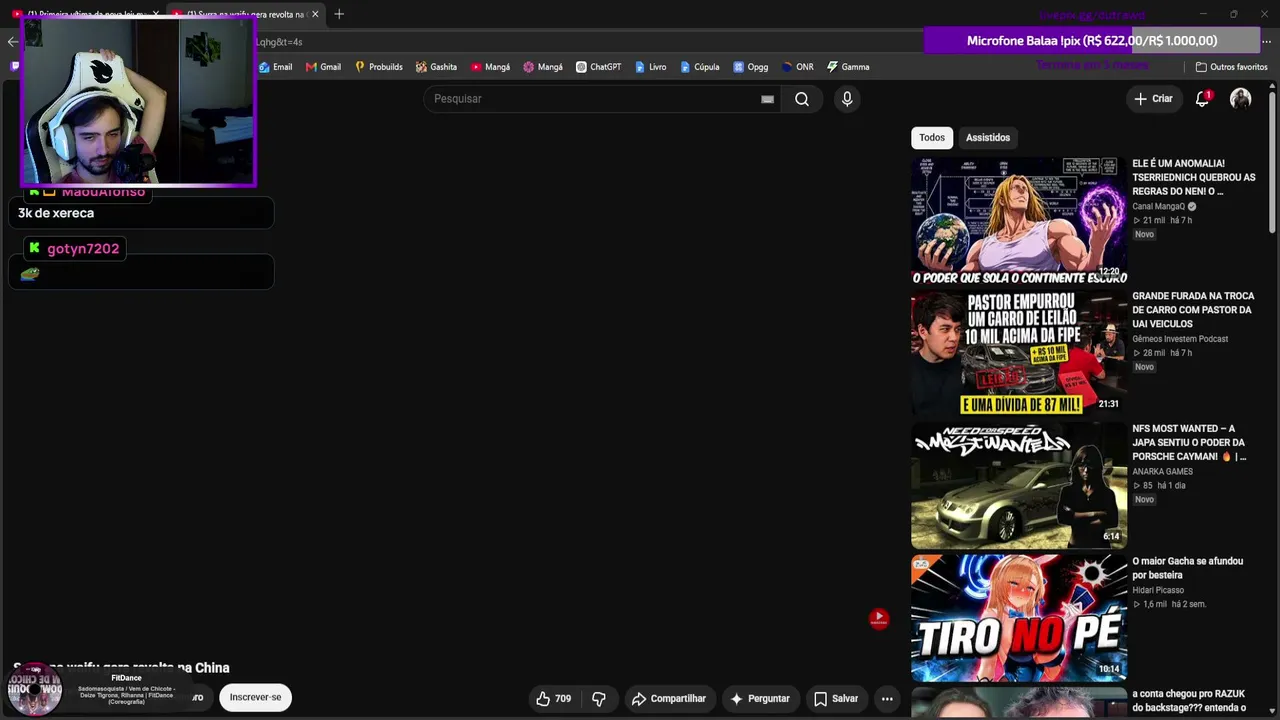This screenshot has width=1280, height=720.
Task: Open YouTube notifications bell
Action: (x=1203, y=98)
